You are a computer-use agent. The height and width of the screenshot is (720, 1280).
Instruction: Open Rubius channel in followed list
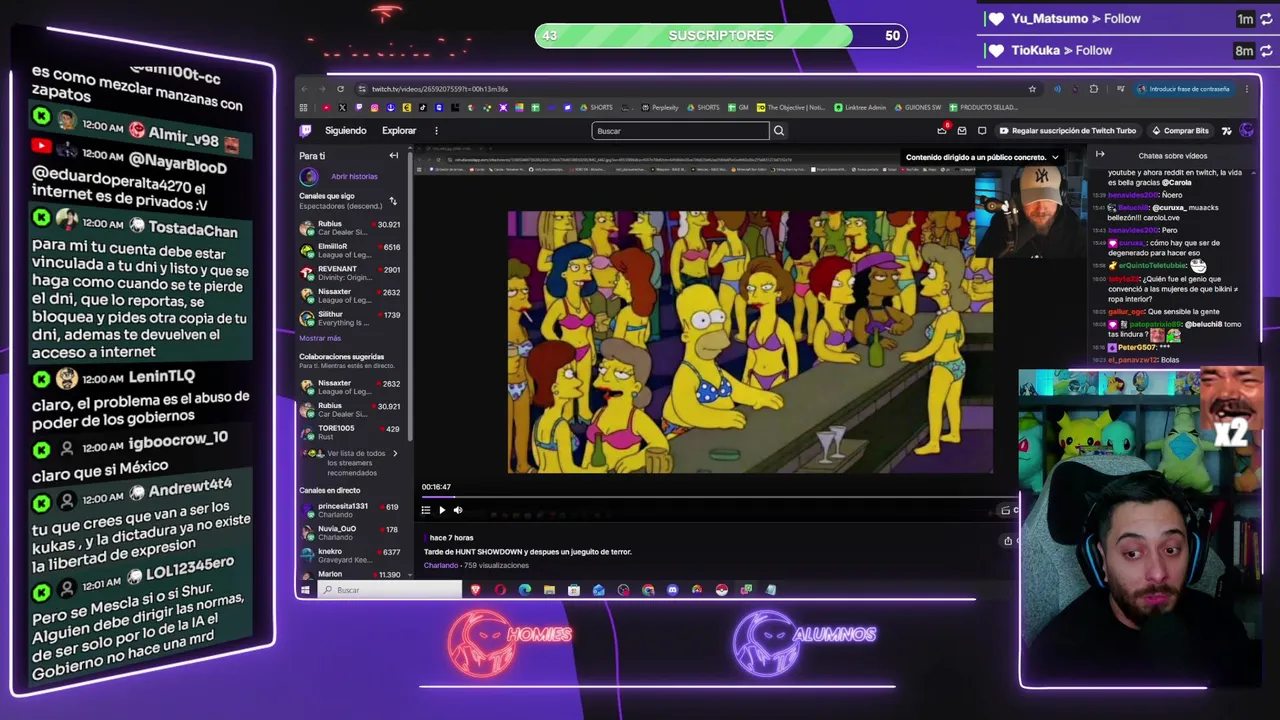click(x=350, y=228)
